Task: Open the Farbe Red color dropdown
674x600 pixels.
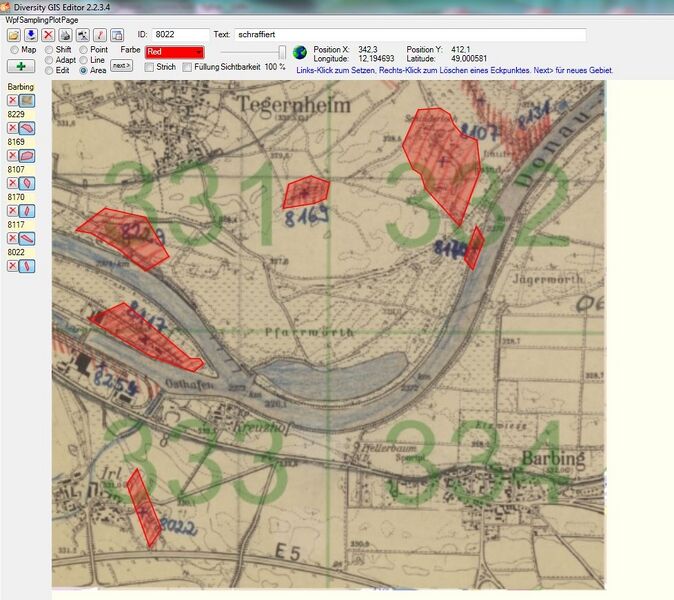Action: (x=175, y=52)
